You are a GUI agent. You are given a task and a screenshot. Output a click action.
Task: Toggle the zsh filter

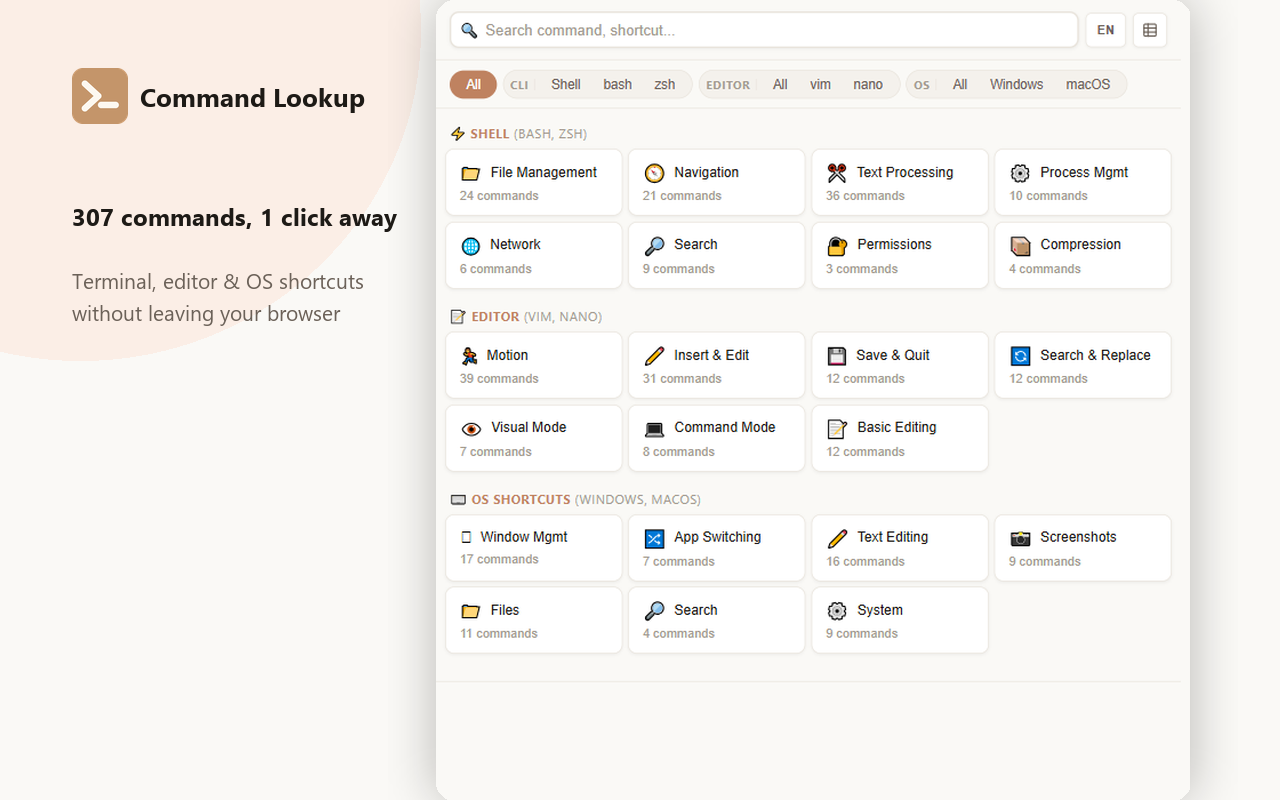tap(665, 84)
